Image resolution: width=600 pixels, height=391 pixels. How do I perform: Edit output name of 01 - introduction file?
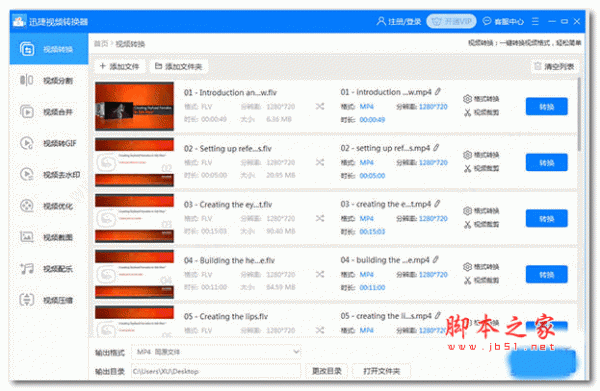pos(438,91)
